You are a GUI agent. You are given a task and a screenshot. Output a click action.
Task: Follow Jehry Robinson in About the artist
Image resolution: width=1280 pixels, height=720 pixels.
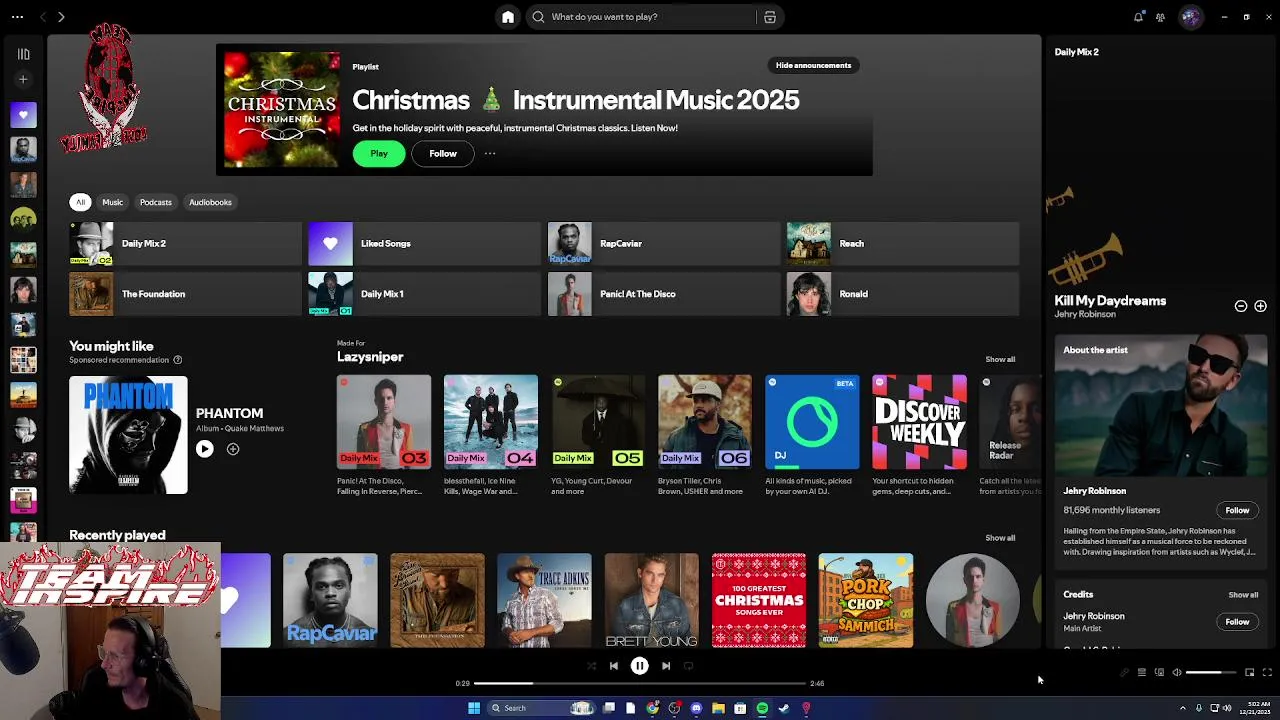click(x=1237, y=511)
